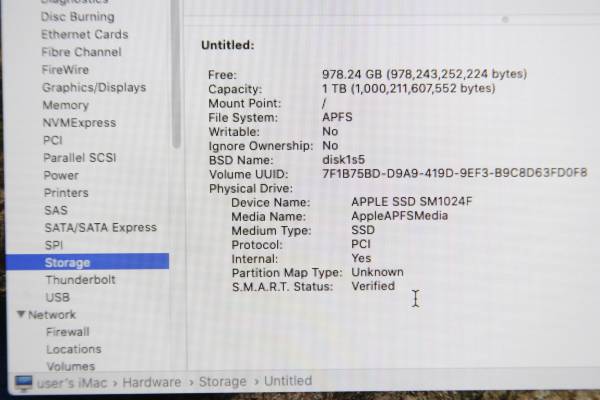Open SATA/SATA Express category
This screenshot has height=400, width=600.
pos(101,228)
